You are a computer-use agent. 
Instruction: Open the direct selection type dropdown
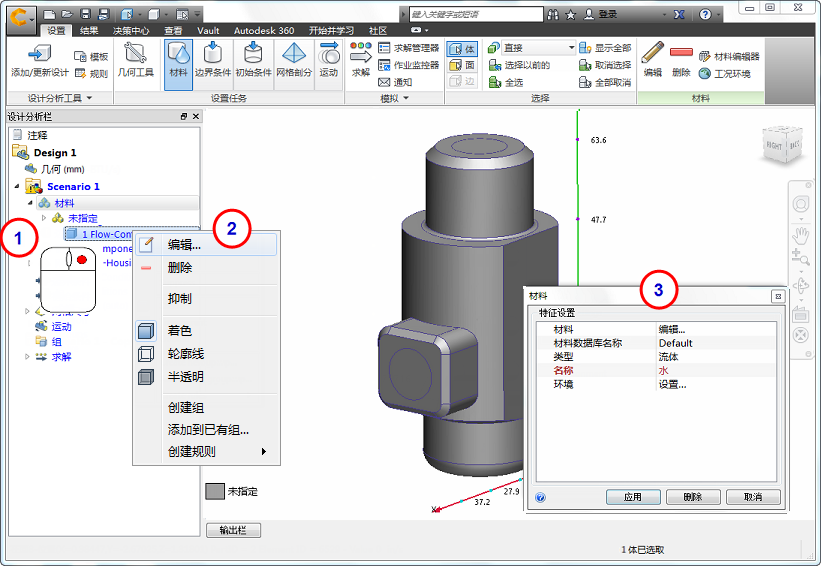[x=539, y=48]
